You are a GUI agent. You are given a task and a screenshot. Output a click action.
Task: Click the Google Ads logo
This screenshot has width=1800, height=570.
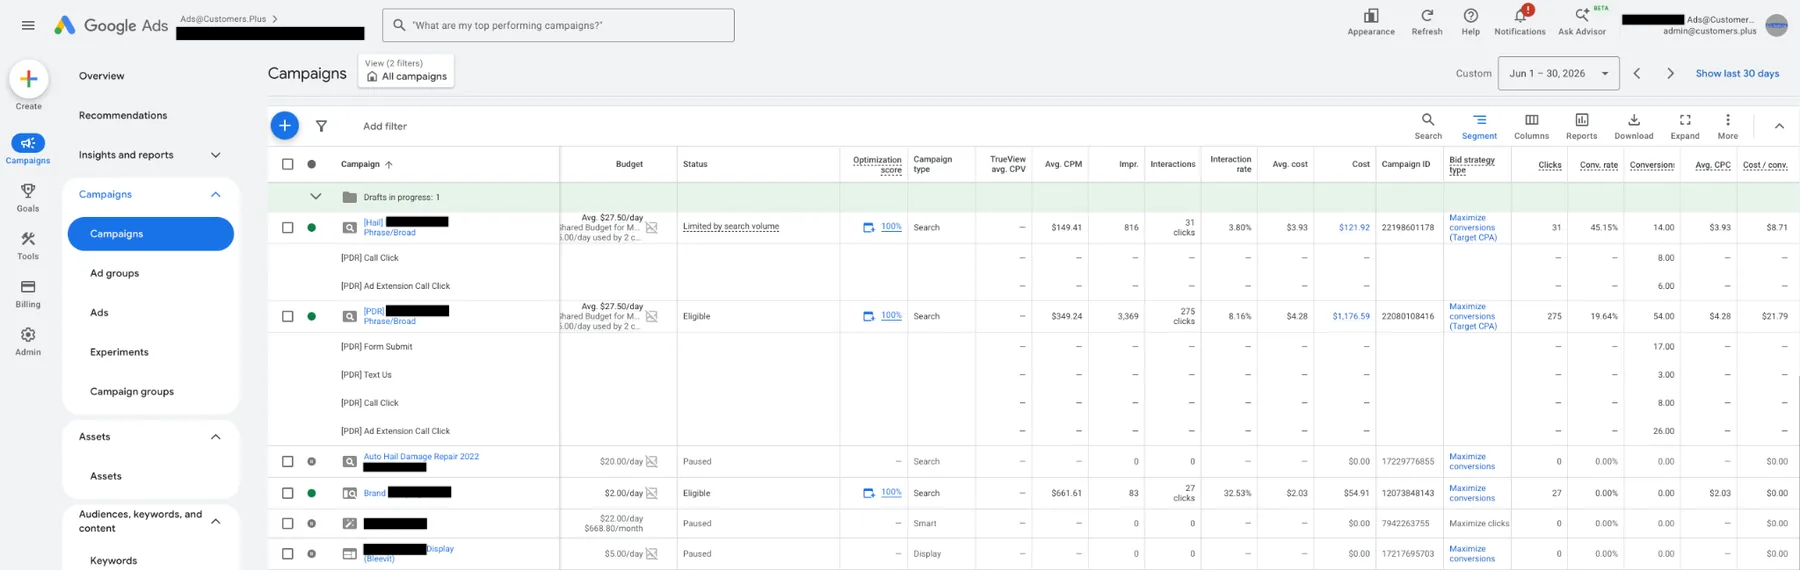(x=110, y=25)
